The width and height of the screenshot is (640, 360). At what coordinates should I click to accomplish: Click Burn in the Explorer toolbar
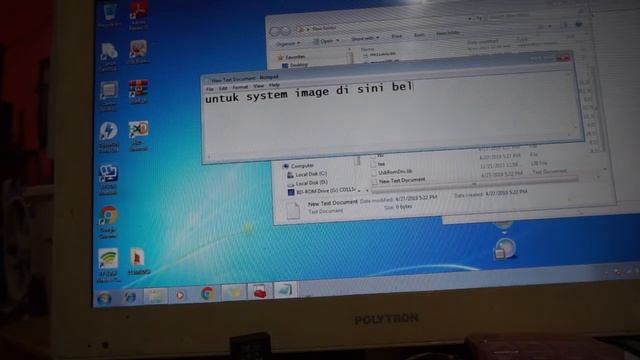[x=419, y=35]
